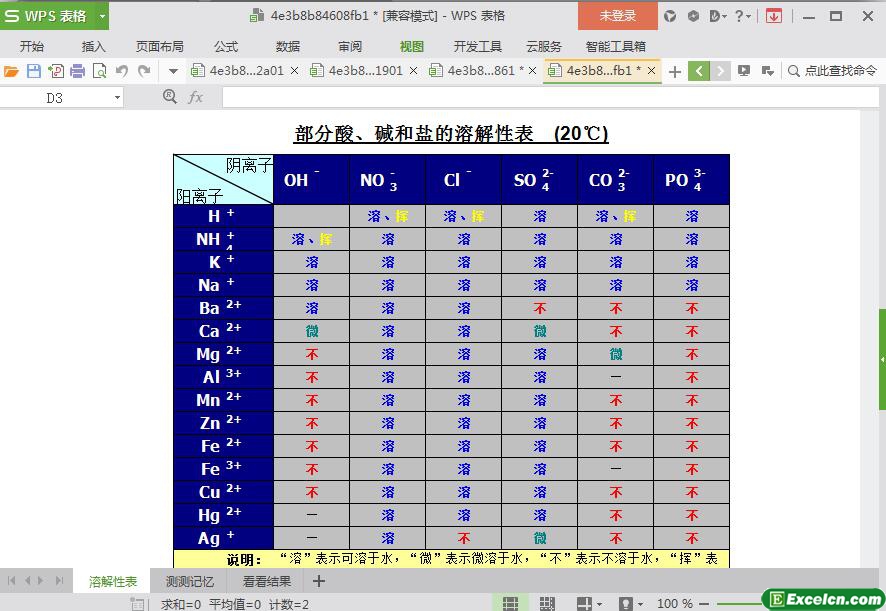
Task: Switch to normal view in status bar
Action: click(x=510, y=603)
